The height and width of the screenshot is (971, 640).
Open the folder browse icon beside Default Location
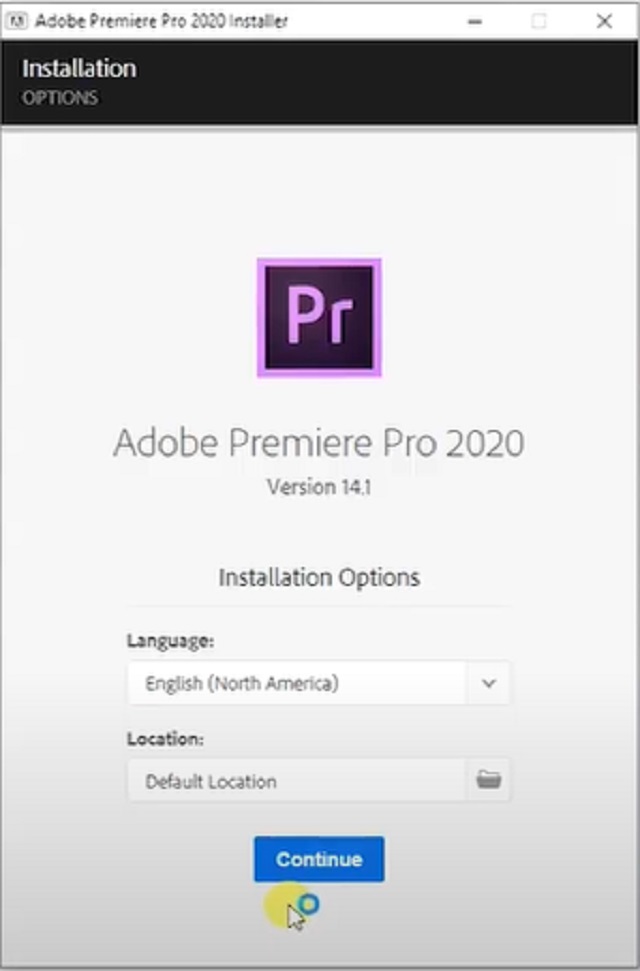489,781
